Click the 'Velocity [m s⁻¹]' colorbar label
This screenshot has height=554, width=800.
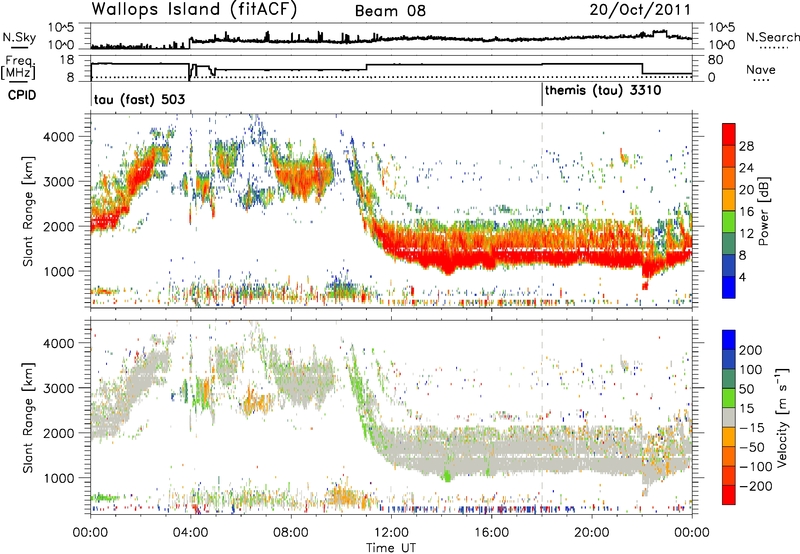click(781, 417)
